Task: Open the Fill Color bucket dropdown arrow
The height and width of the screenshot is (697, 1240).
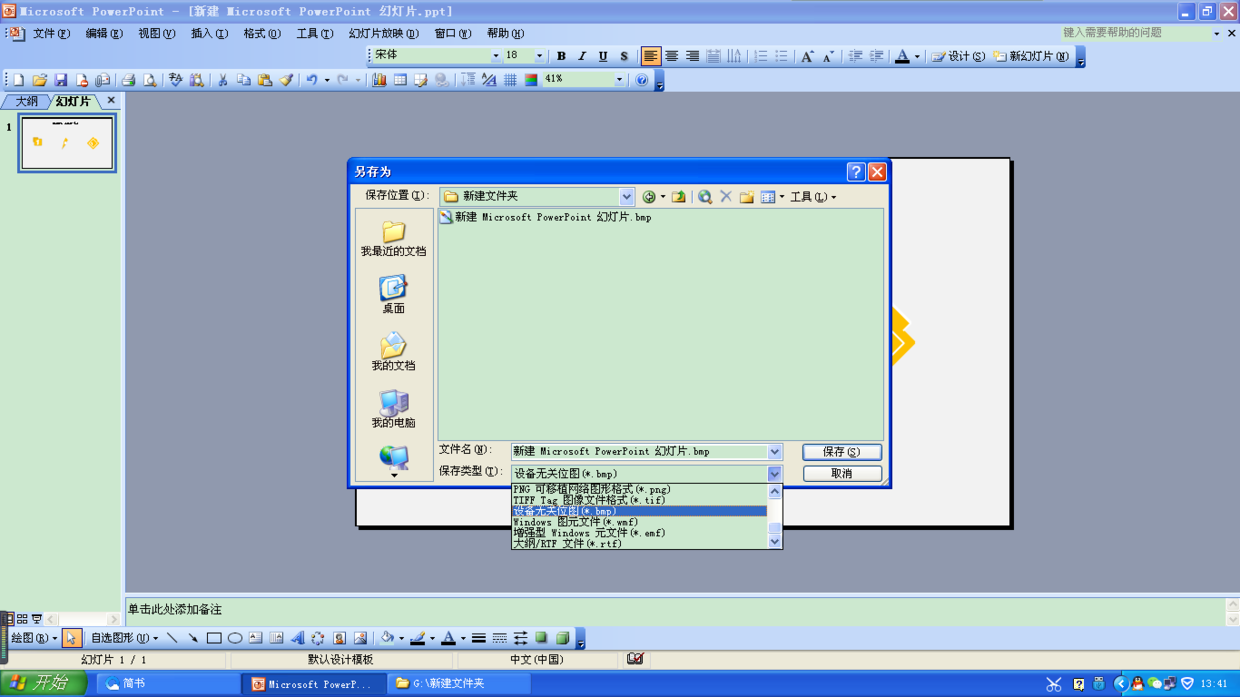Action: 401,638
